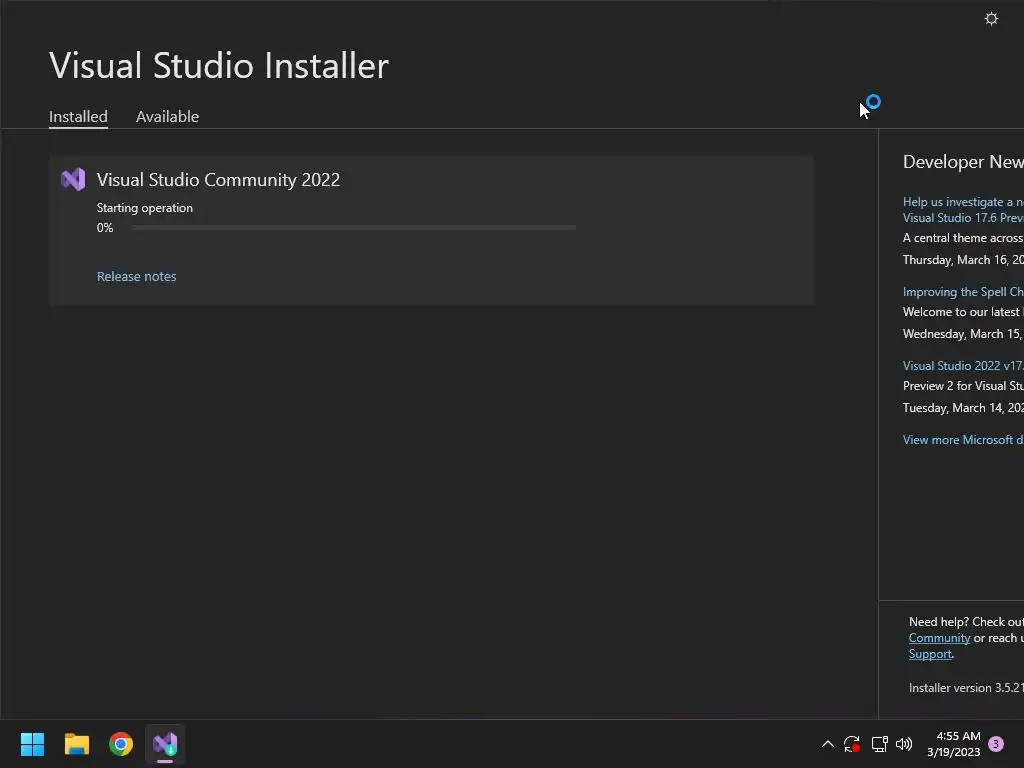This screenshot has width=1024, height=768.
Task: Open 'View more Microsoft' link
Action: coord(963,440)
